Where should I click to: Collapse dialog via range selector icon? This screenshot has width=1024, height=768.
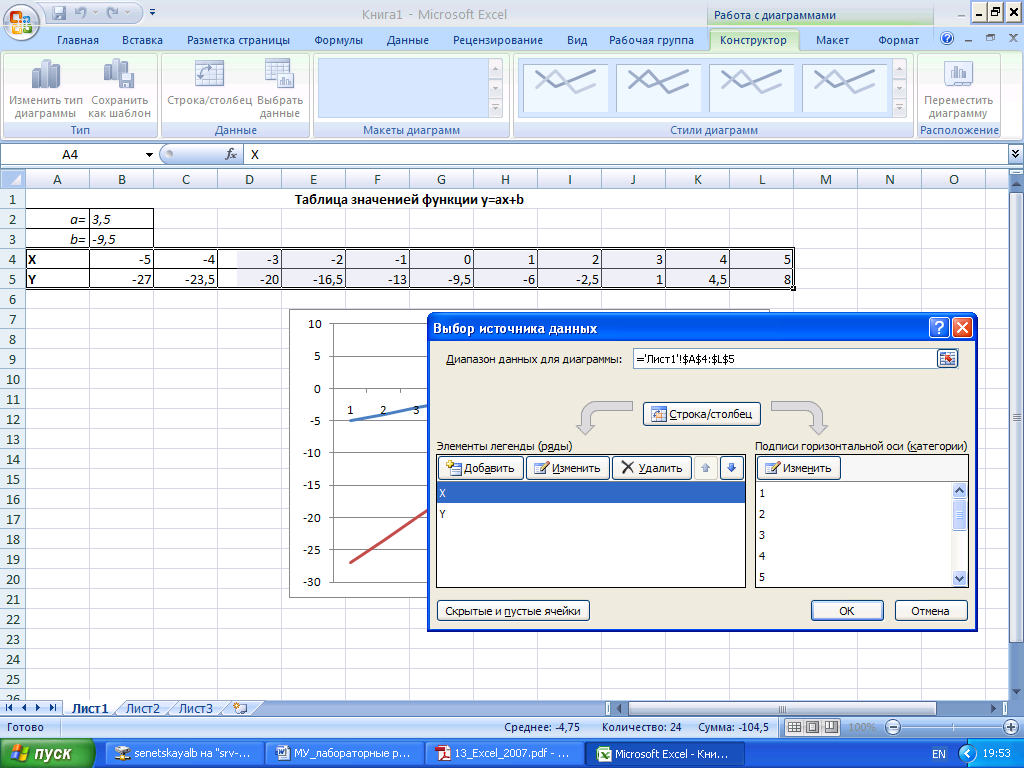[947, 359]
